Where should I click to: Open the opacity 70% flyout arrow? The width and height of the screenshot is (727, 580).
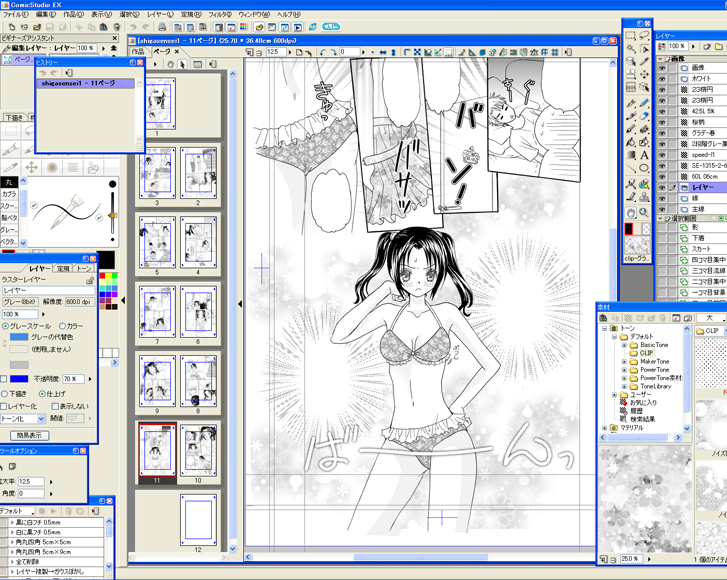(90, 379)
